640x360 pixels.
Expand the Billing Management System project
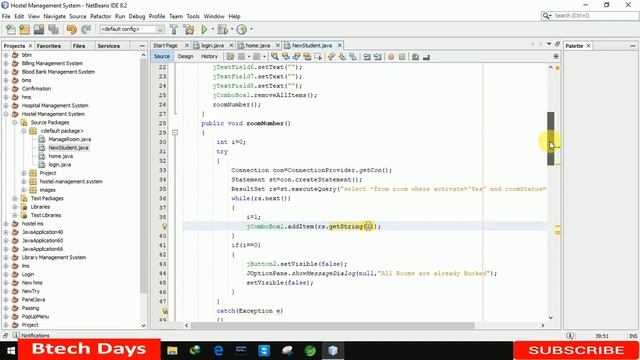pos(6,63)
